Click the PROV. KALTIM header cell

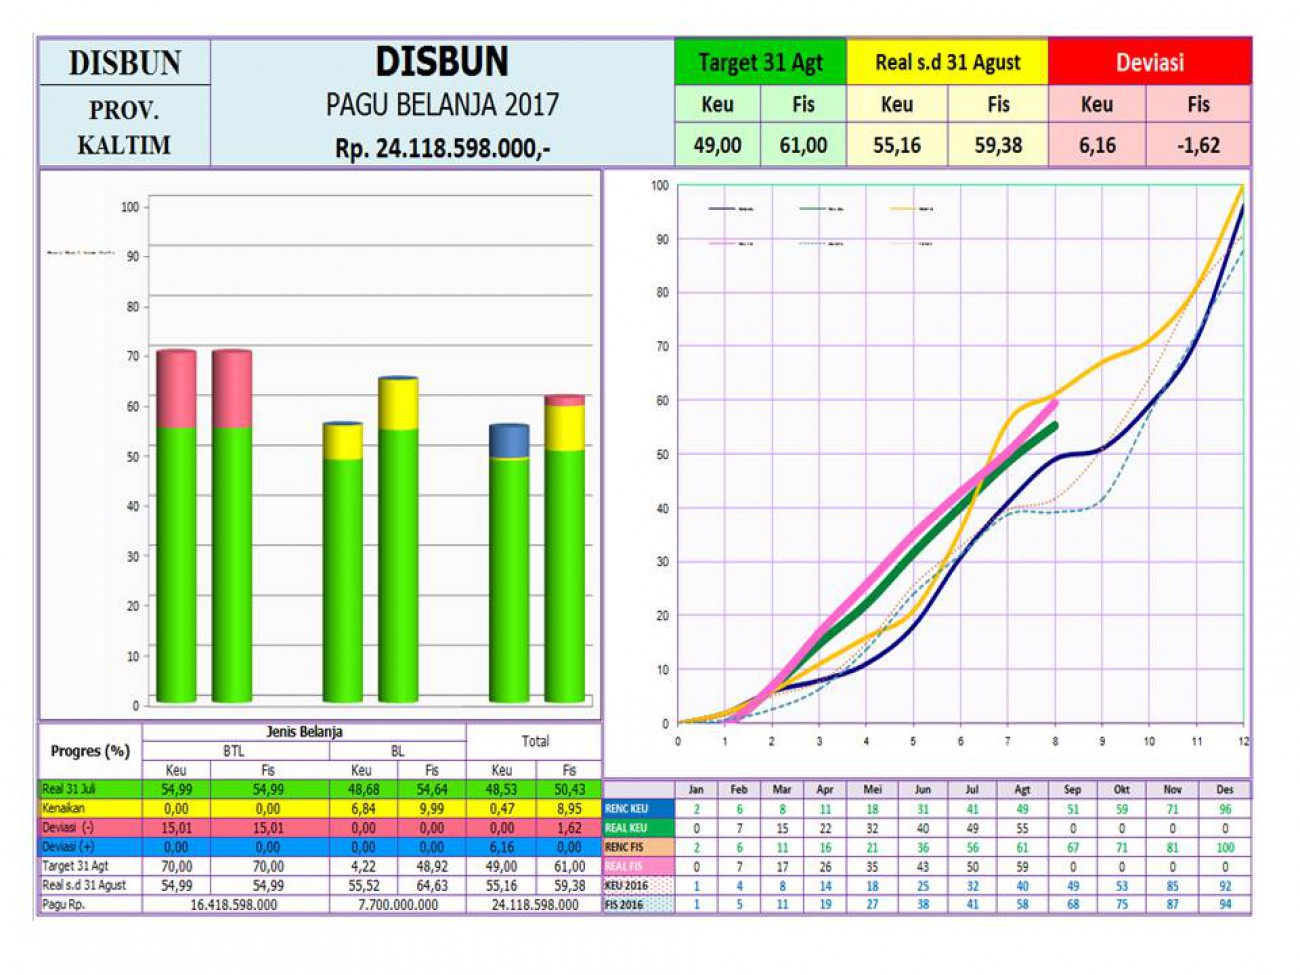click(x=124, y=126)
